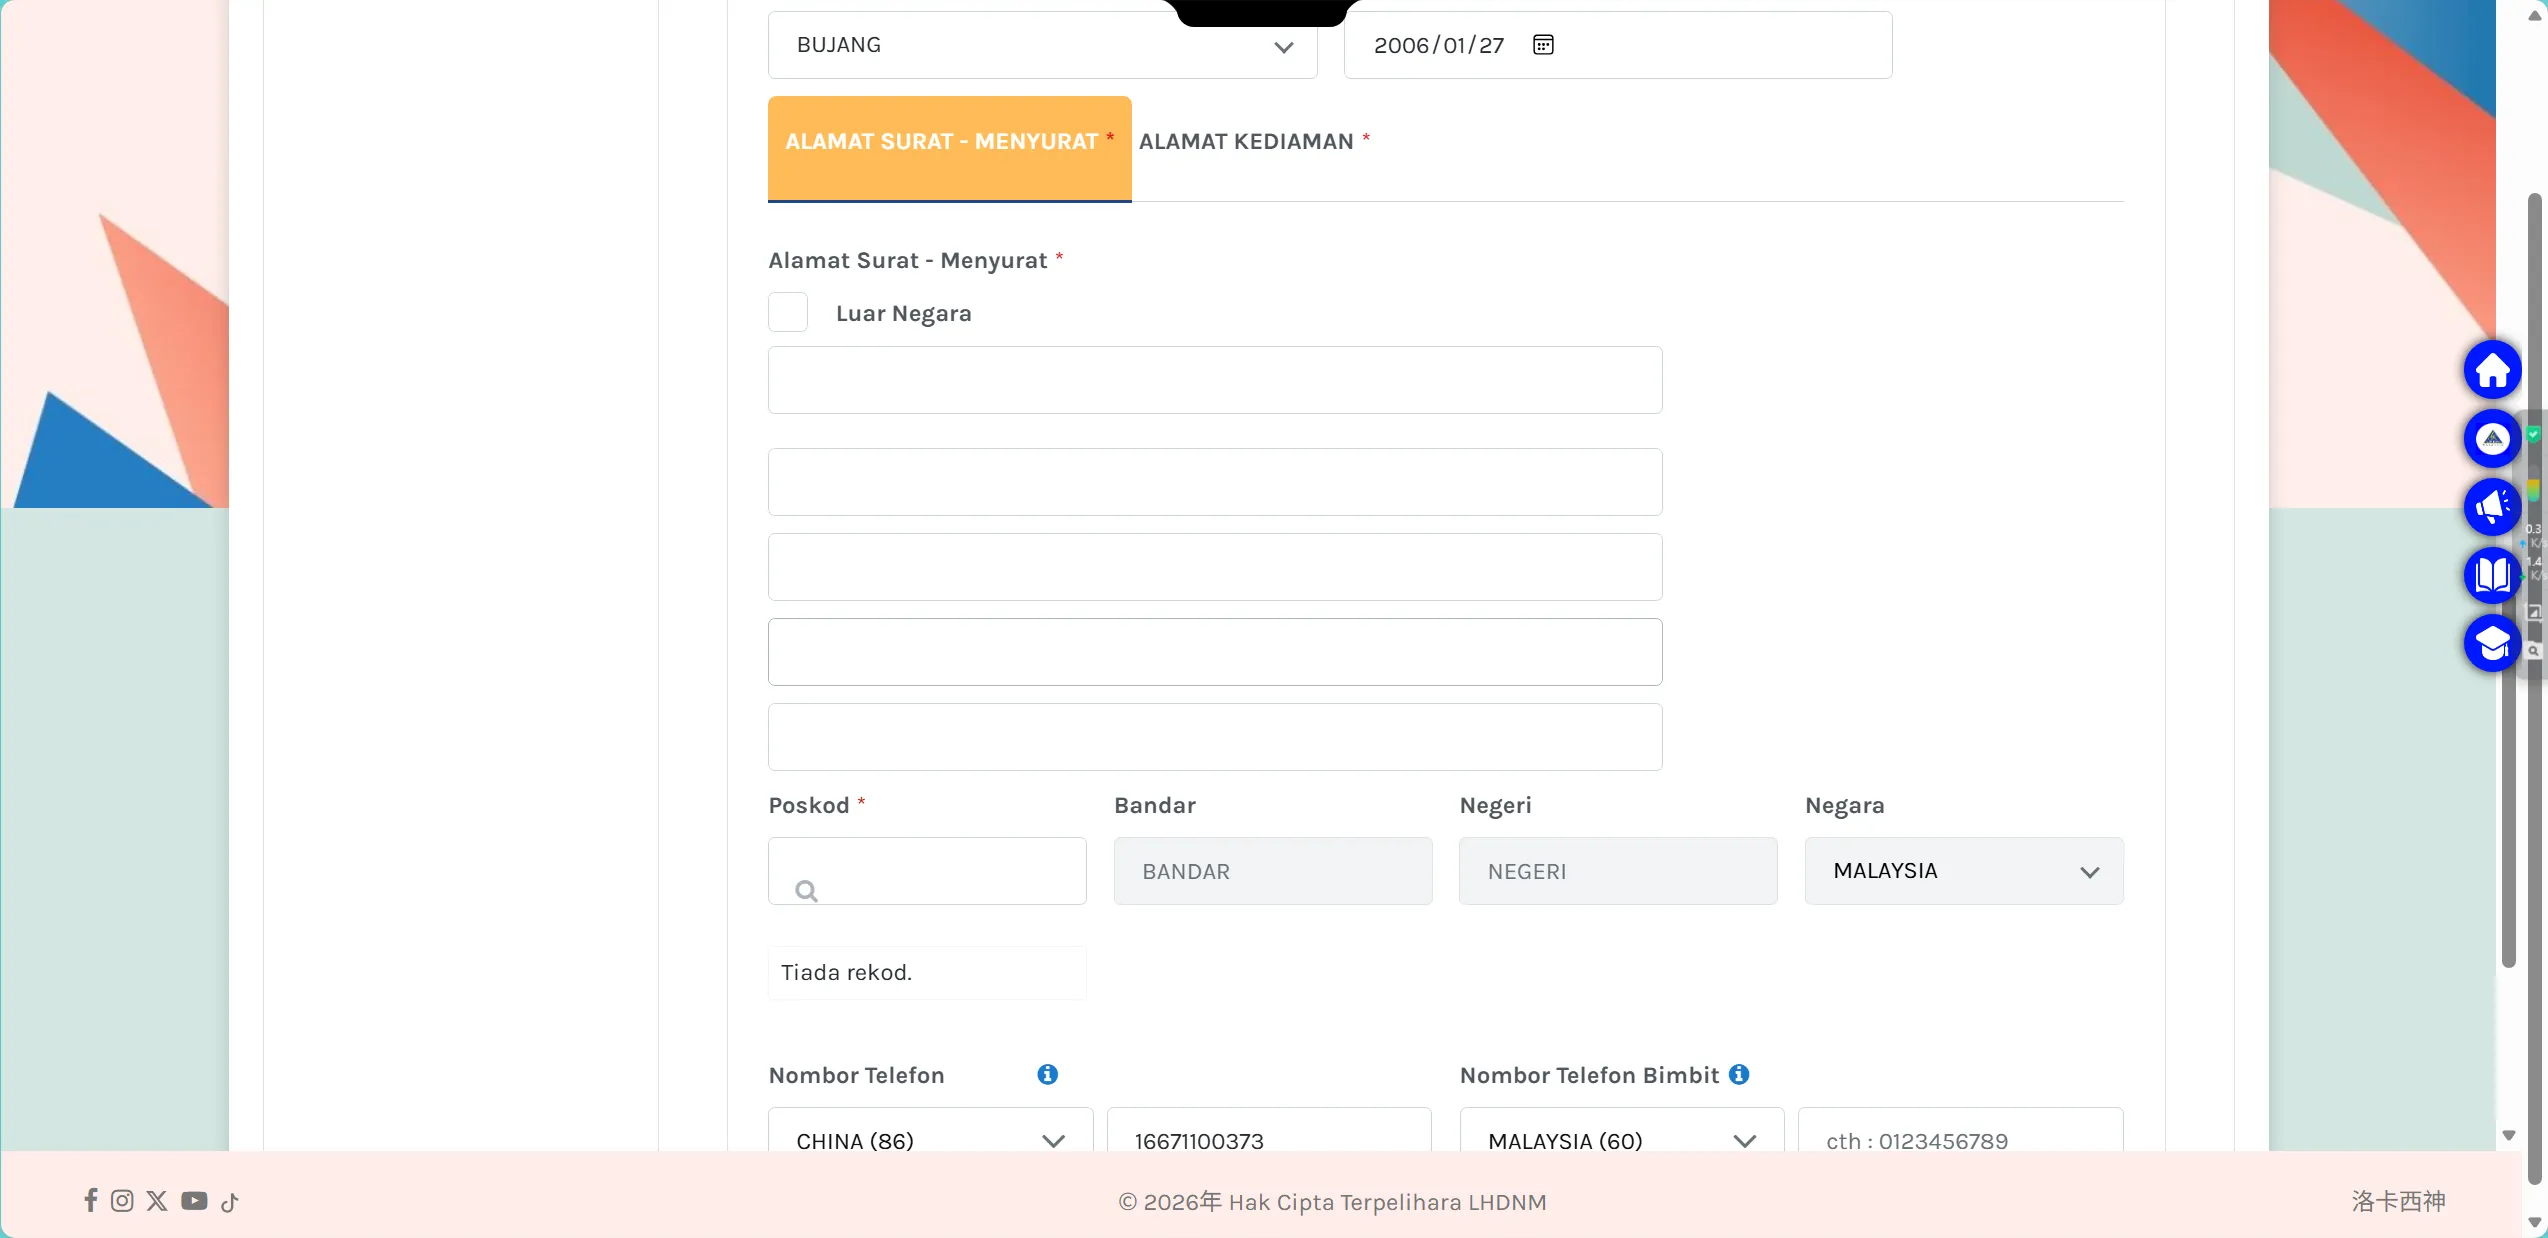Image resolution: width=2548 pixels, height=1238 pixels.
Task: Click the floating graduation cap icon
Action: (2492, 644)
